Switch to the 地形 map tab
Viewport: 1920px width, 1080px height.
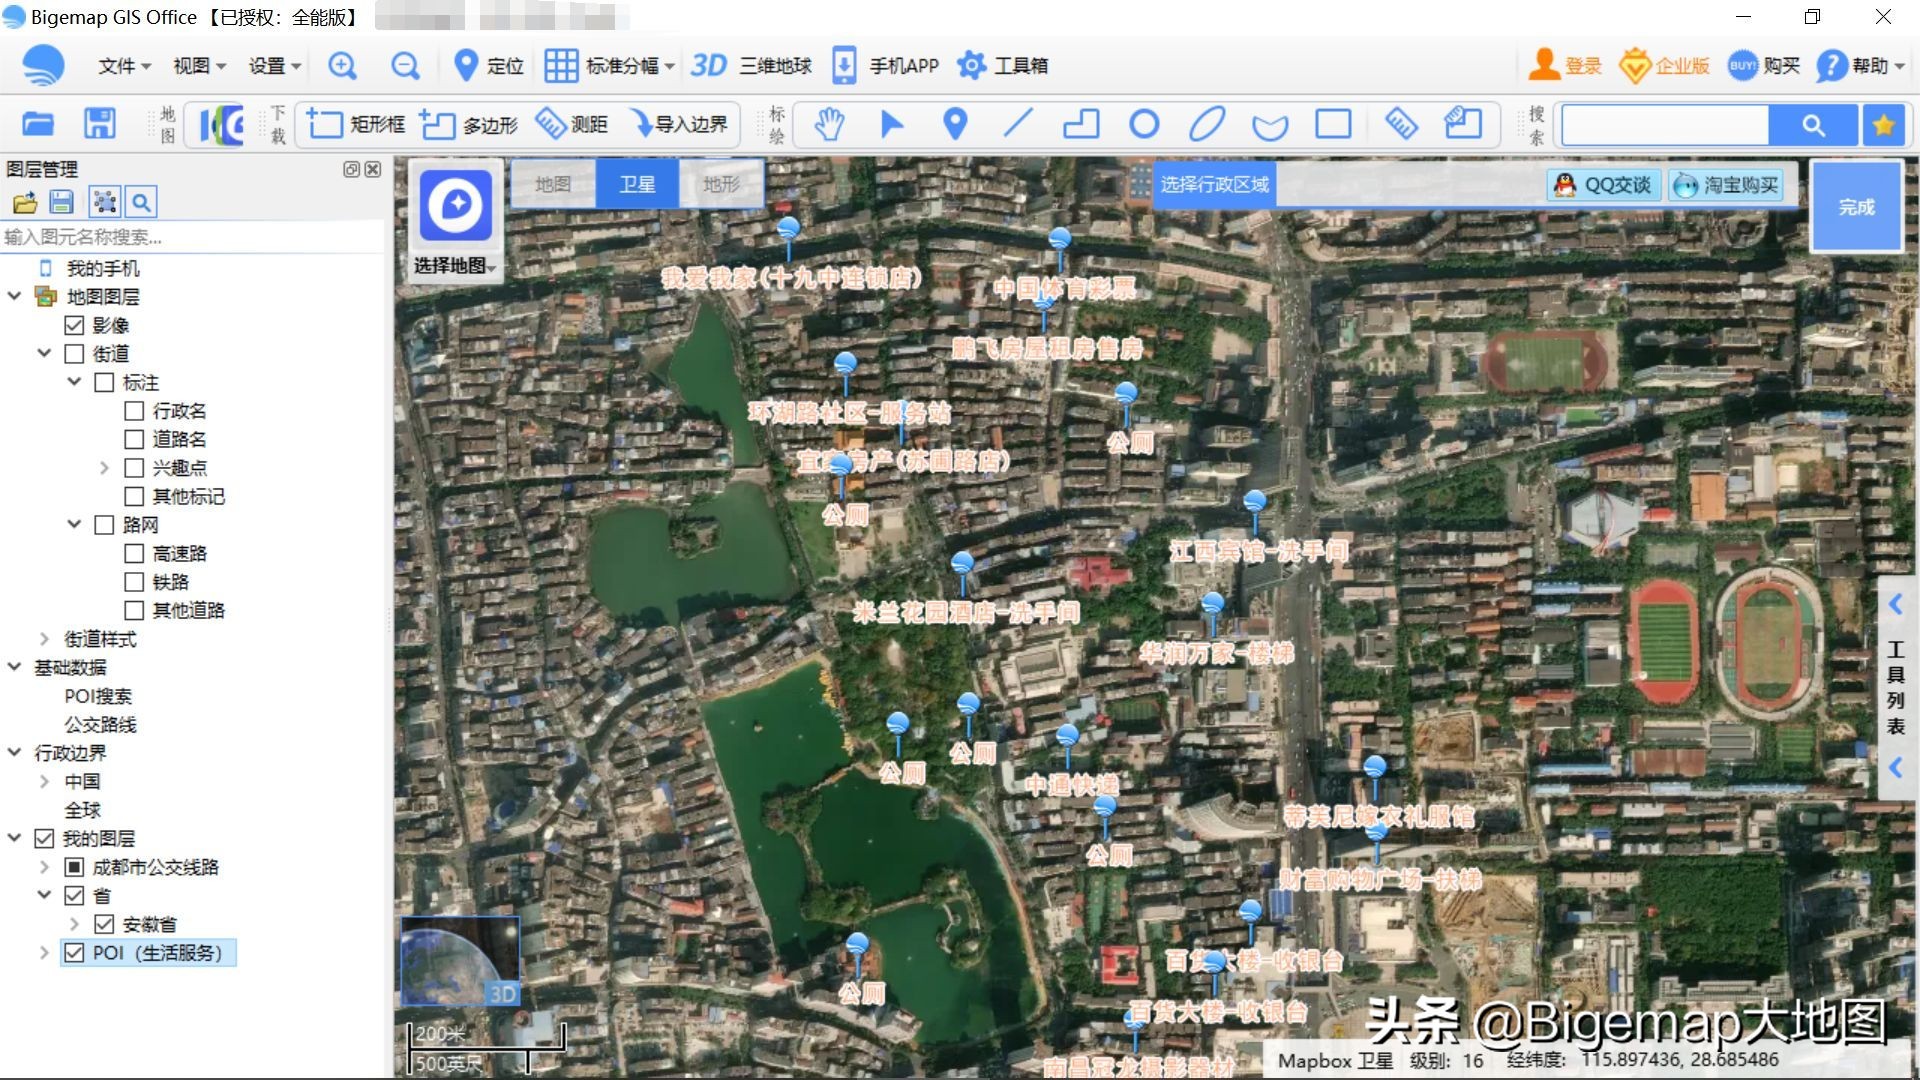tap(720, 184)
